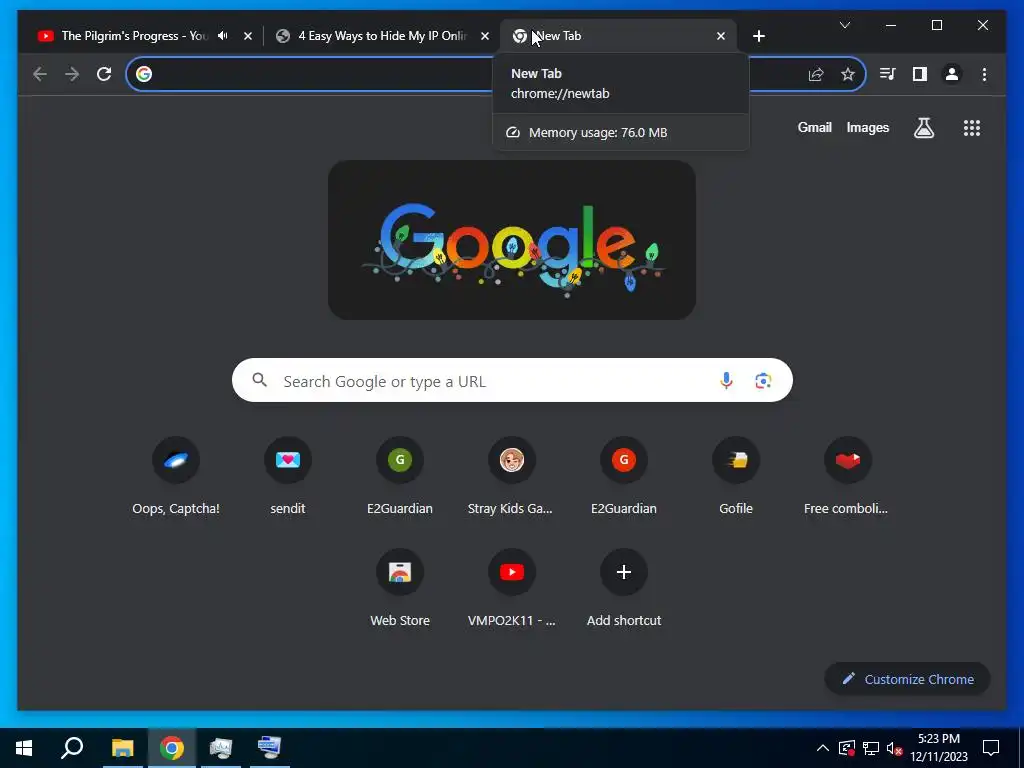
Task: Start voice search with microphone icon
Action: pos(726,380)
